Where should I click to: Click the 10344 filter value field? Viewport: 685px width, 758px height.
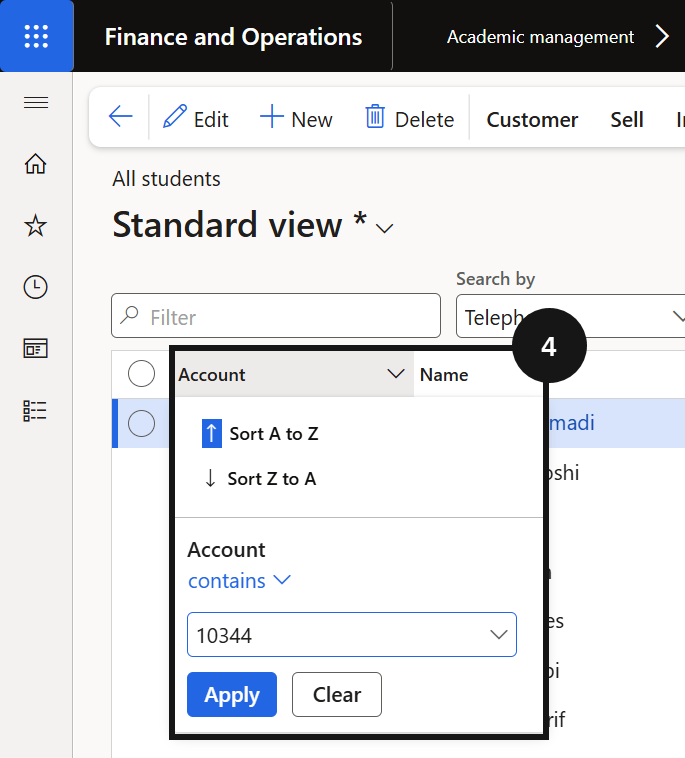352,635
